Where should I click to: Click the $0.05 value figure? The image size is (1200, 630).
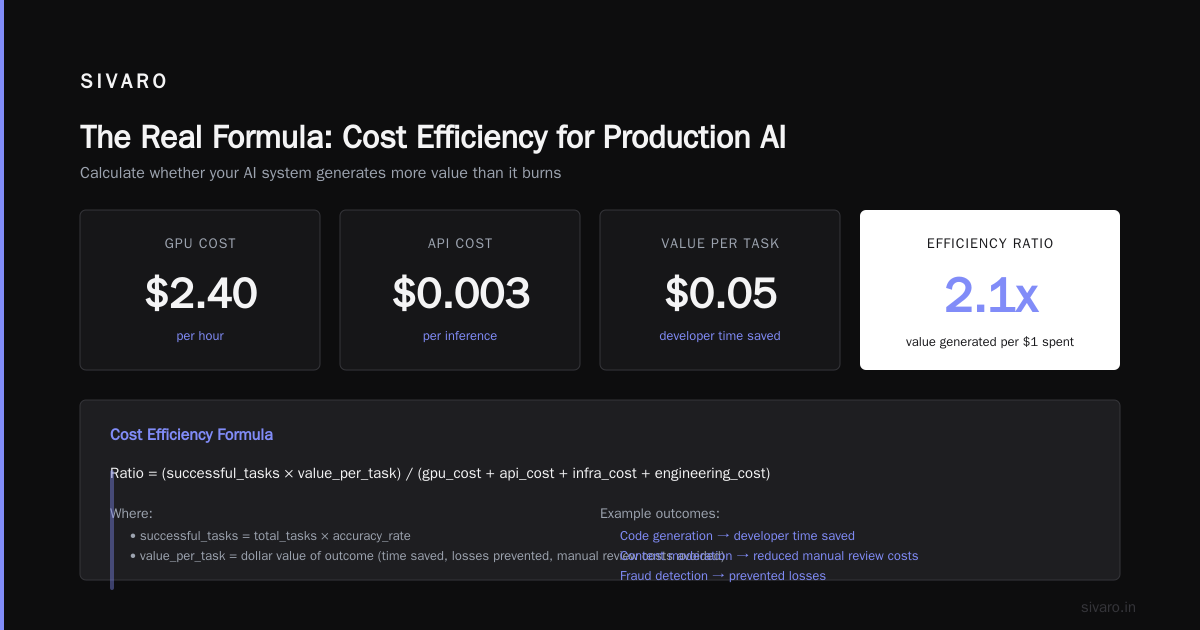pyautogui.click(x=720, y=293)
